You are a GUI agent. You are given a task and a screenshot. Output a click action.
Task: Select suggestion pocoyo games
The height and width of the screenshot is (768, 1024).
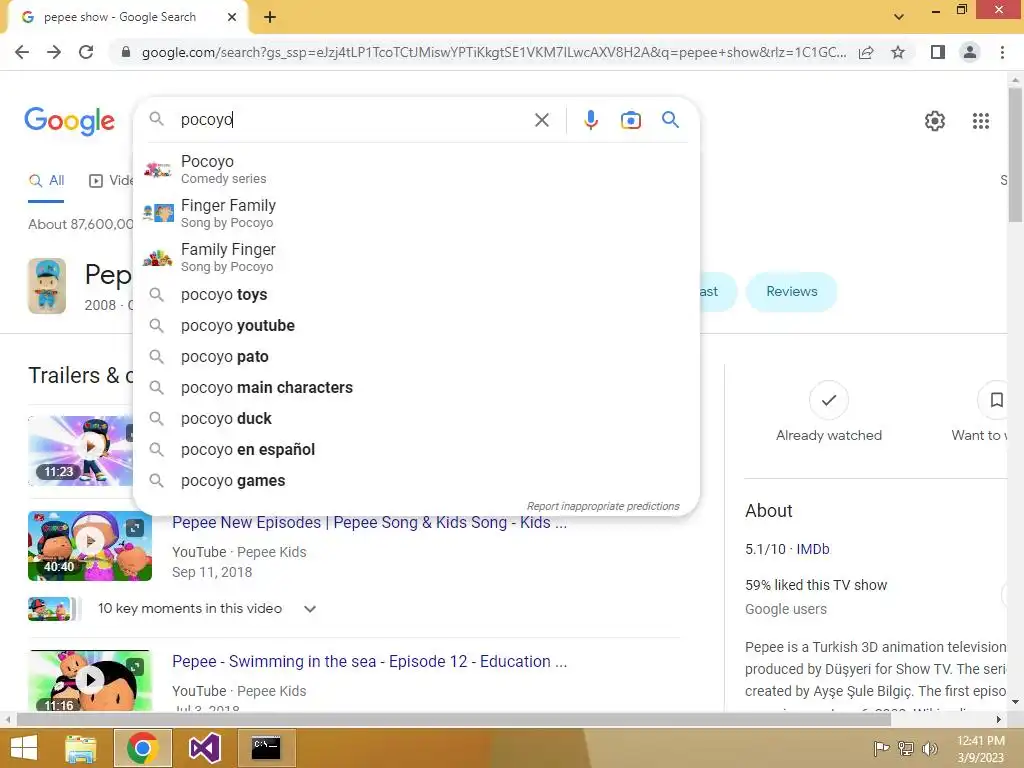coord(416,481)
